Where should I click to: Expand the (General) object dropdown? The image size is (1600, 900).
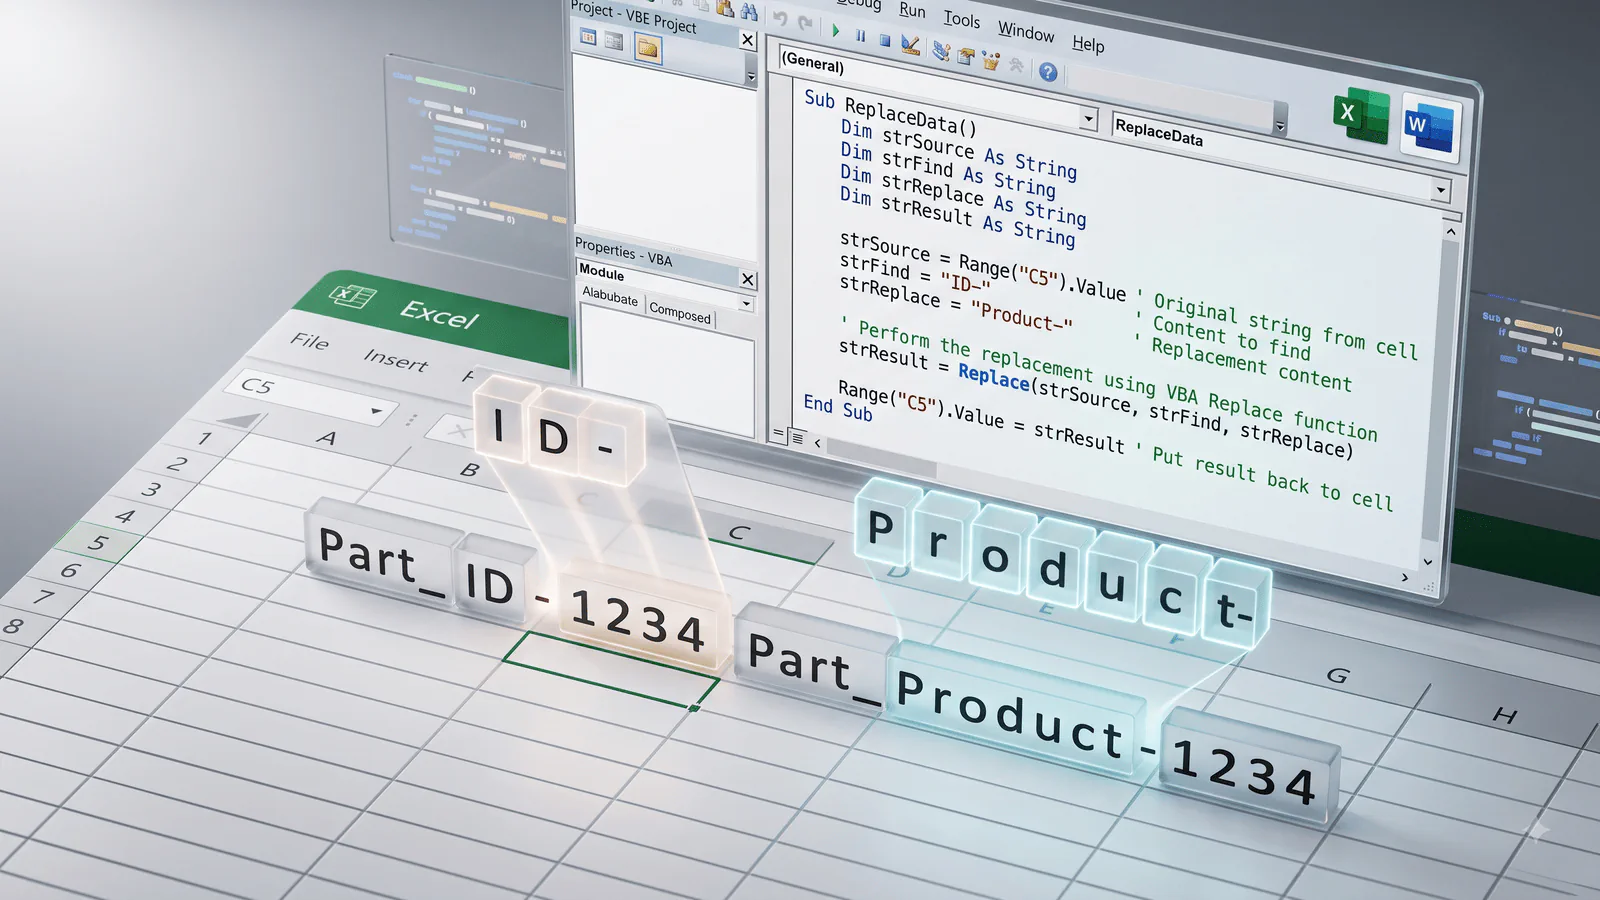(x=1089, y=118)
